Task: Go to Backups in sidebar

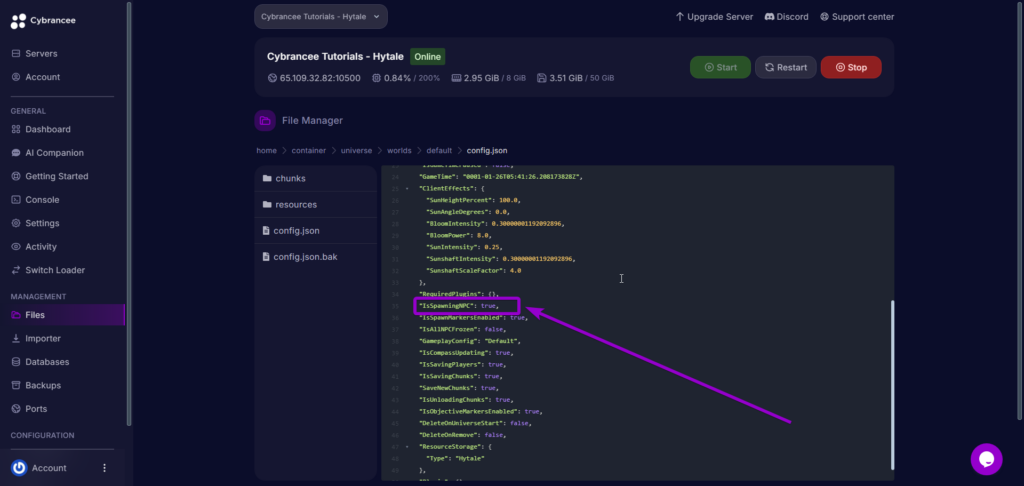Action: click(43, 385)
